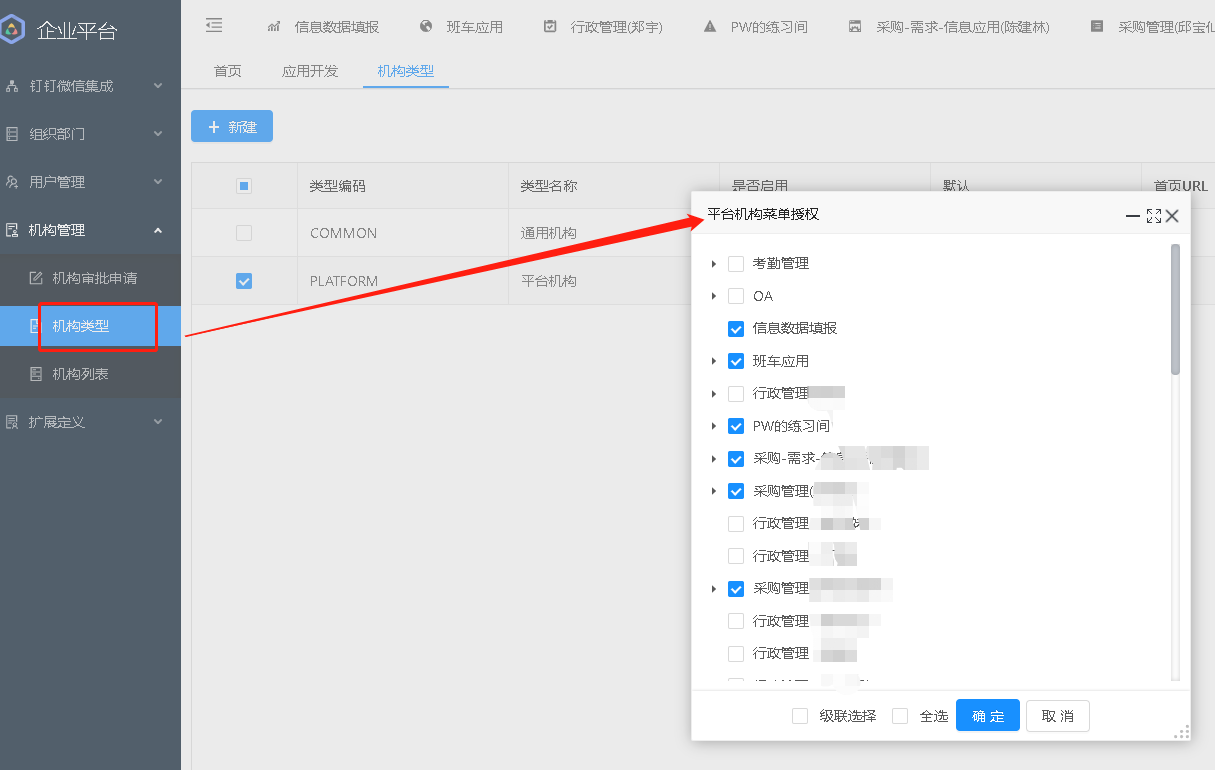Click the 新建 button

tap(232, 126)
